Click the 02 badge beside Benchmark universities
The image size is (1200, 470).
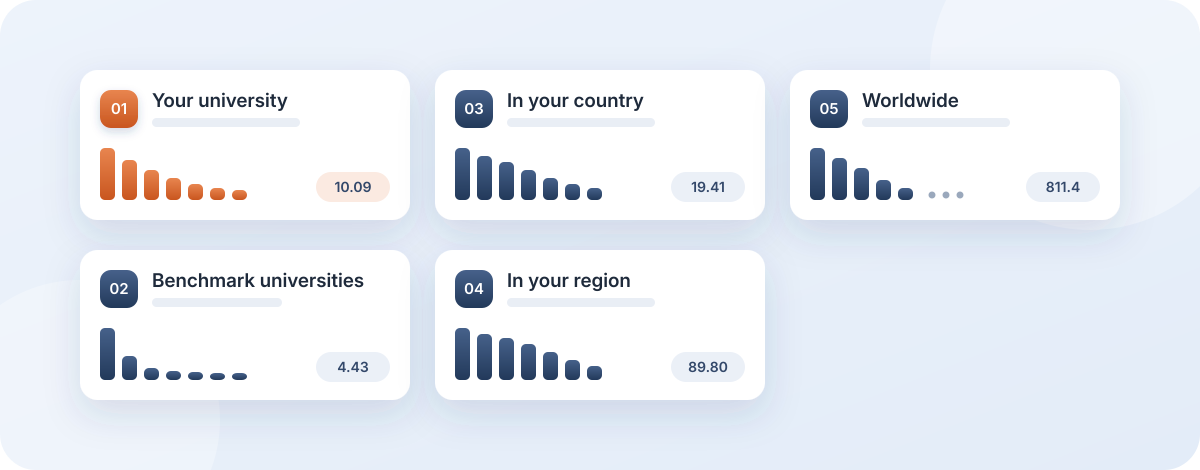[119, 289]
